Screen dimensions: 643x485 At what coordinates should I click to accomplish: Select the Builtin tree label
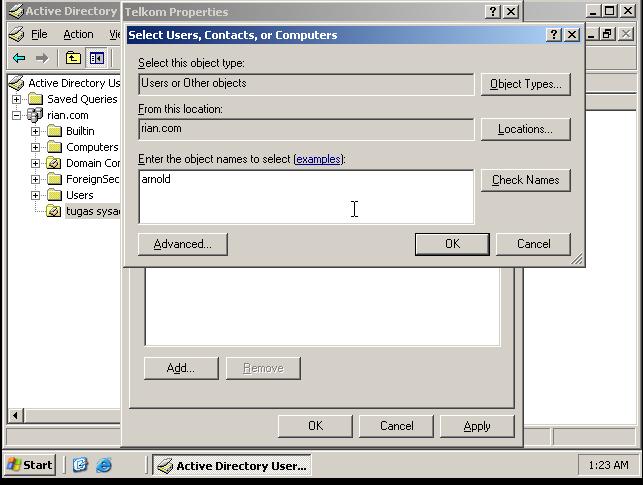coord(80,131)
